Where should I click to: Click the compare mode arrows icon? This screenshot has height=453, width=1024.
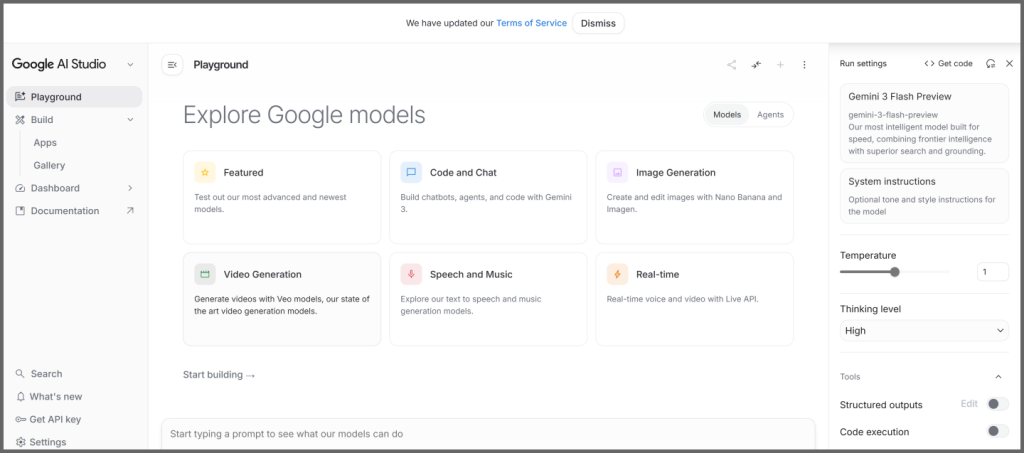[756, 65]
